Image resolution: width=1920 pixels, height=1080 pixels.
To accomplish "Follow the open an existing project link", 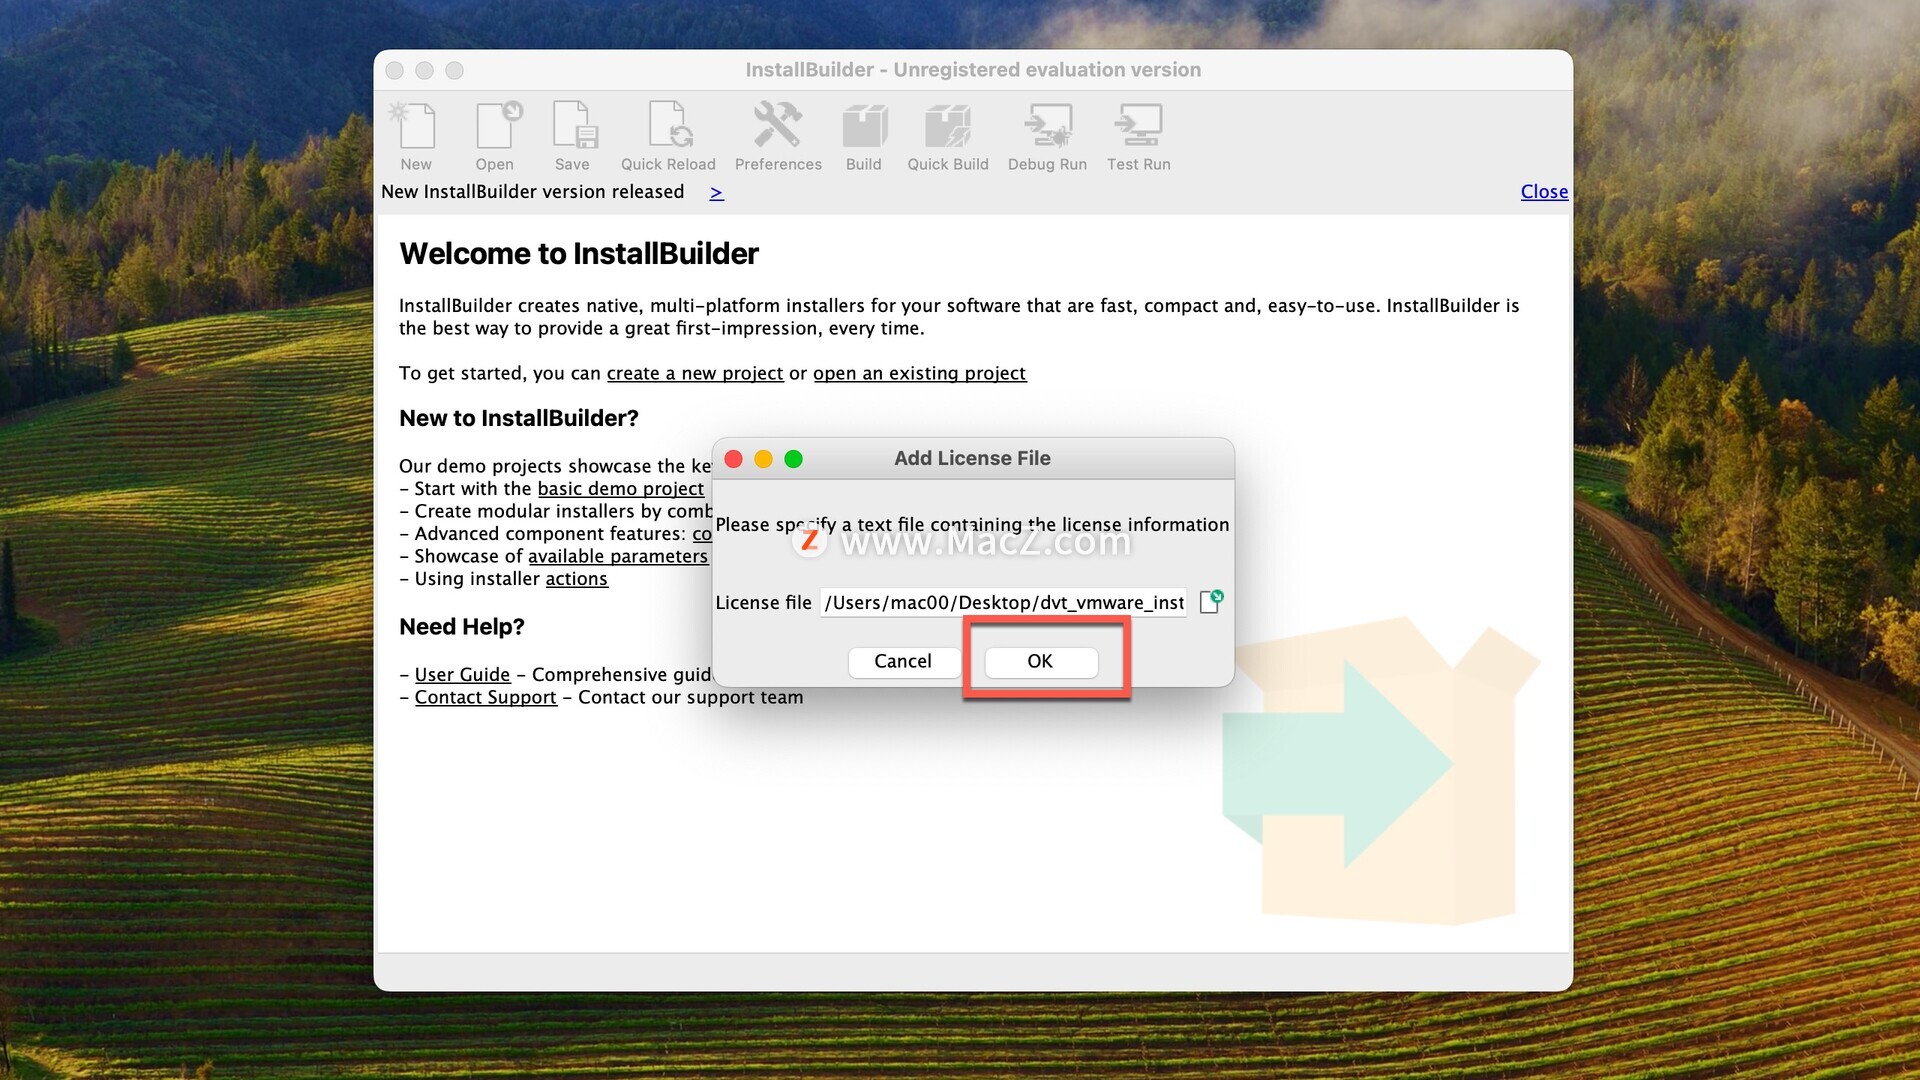I will pos(919,373).
